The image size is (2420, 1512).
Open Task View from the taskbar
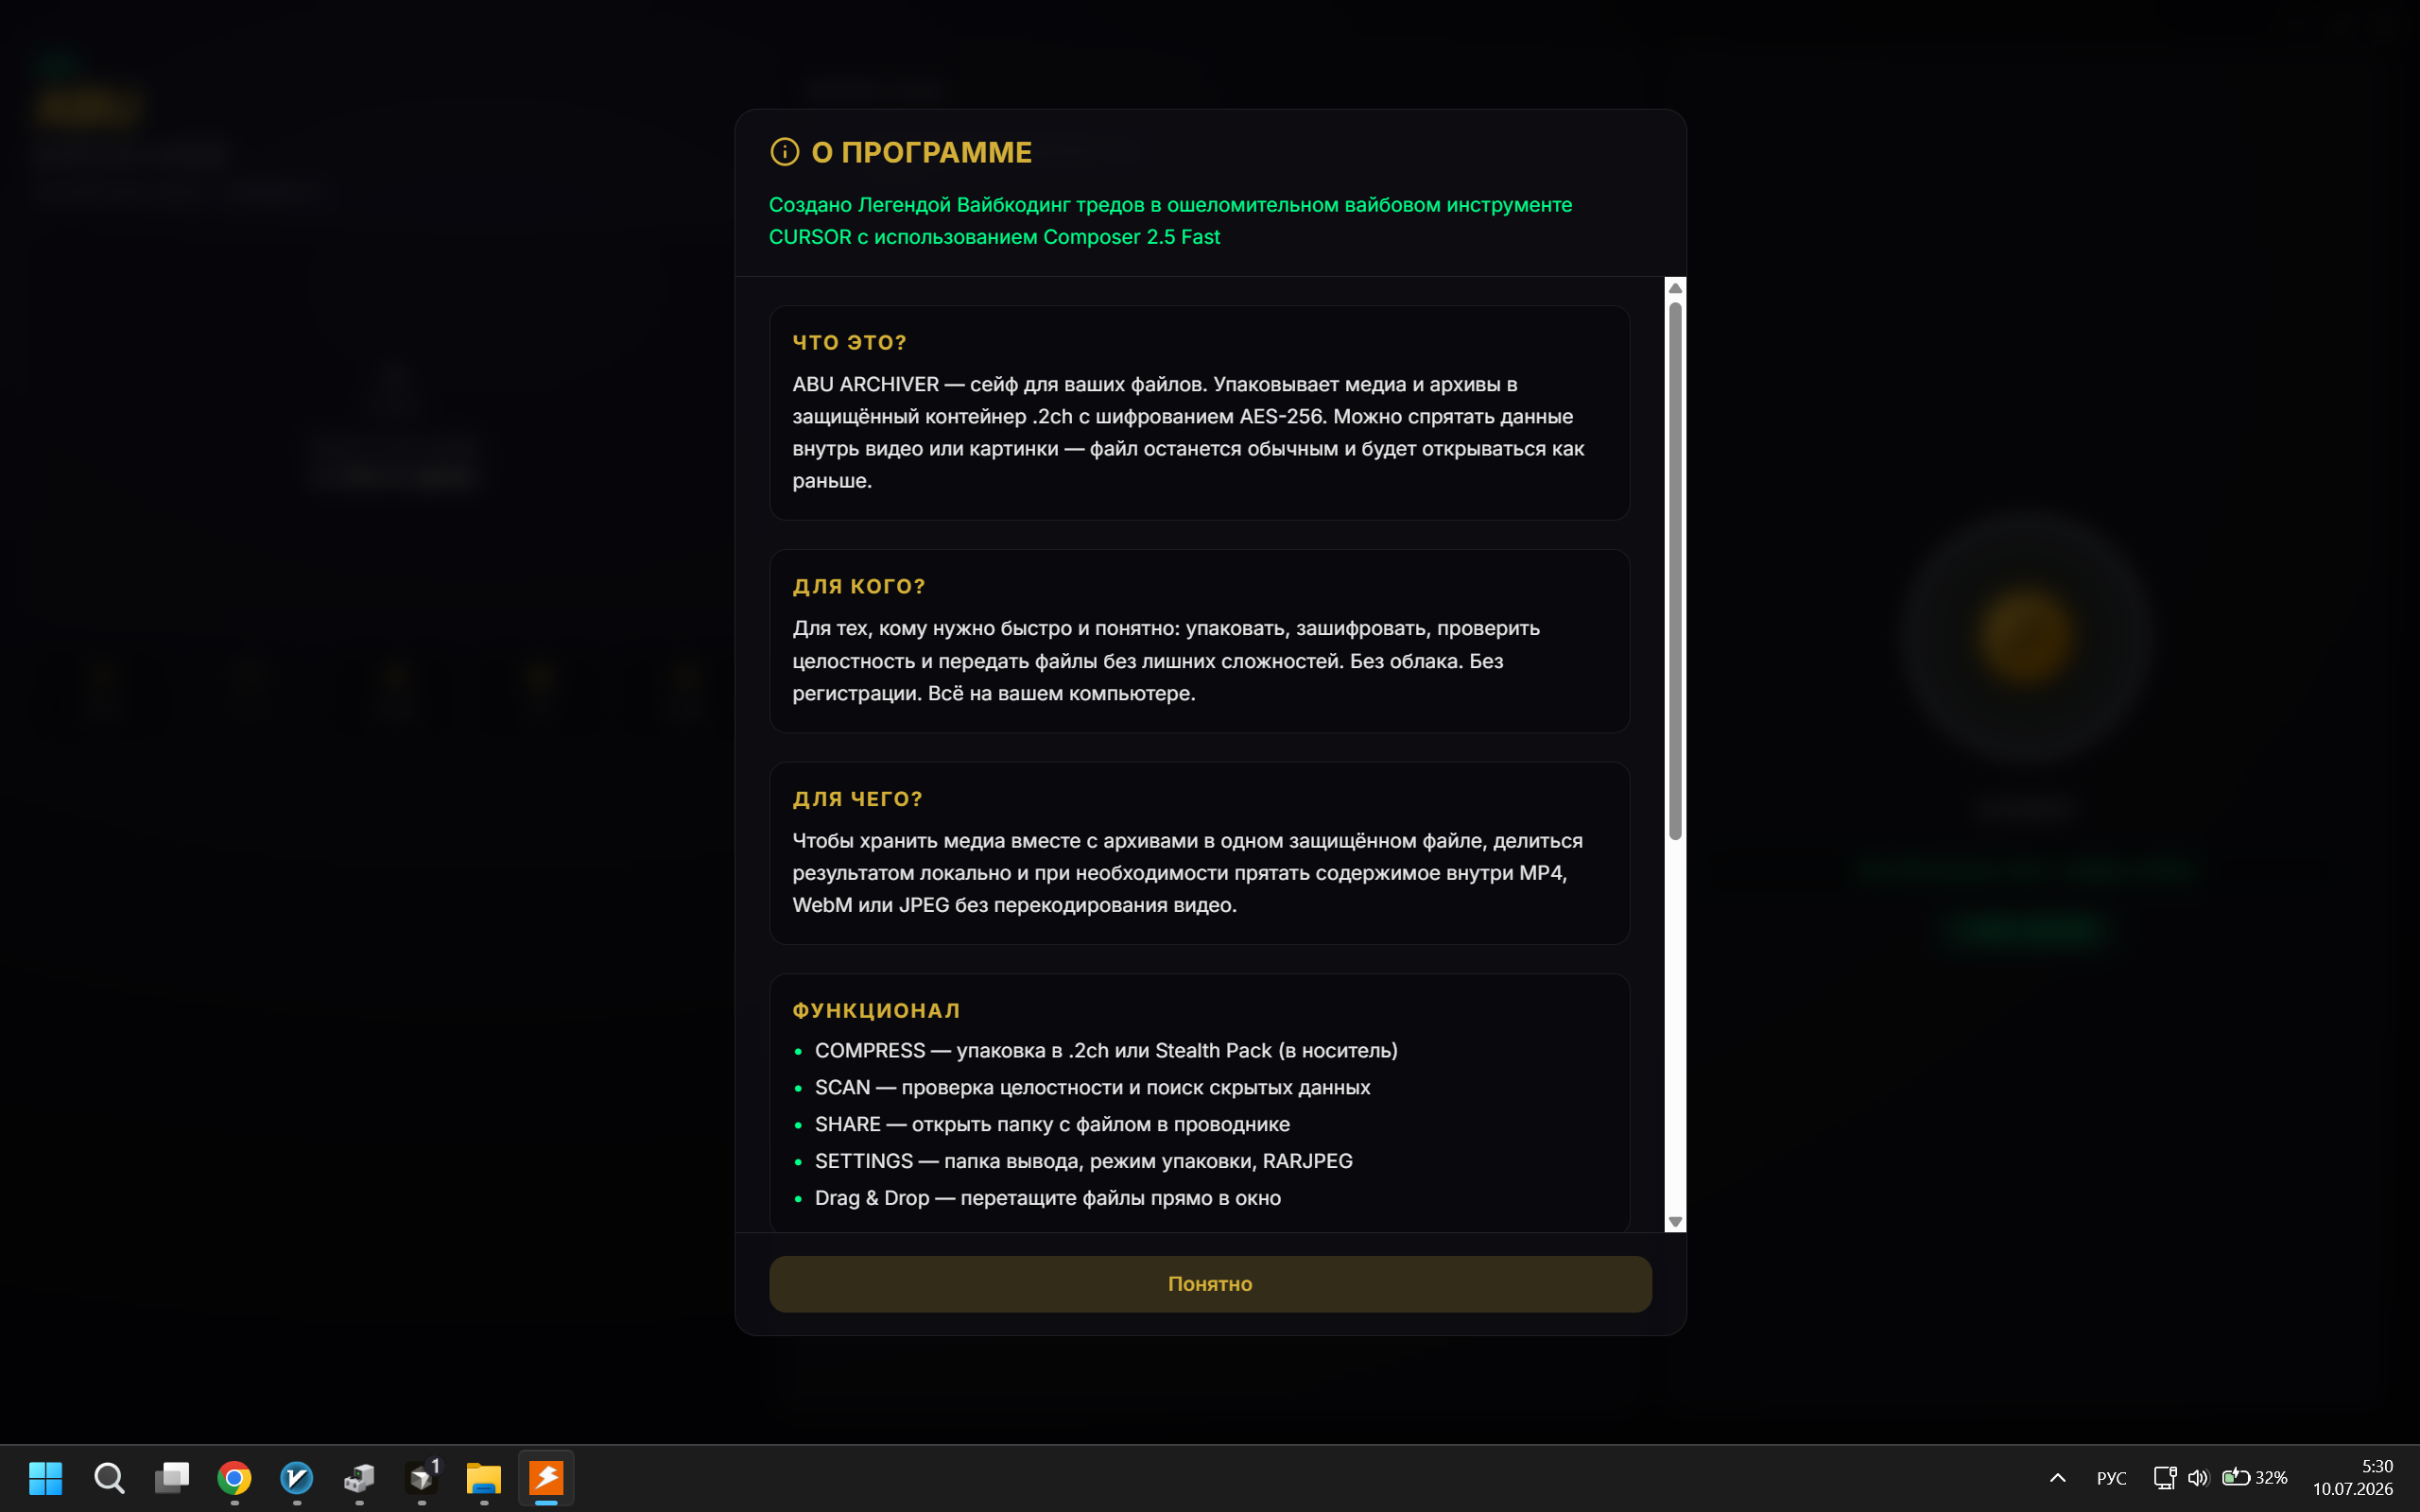(x=172, y=1478)
